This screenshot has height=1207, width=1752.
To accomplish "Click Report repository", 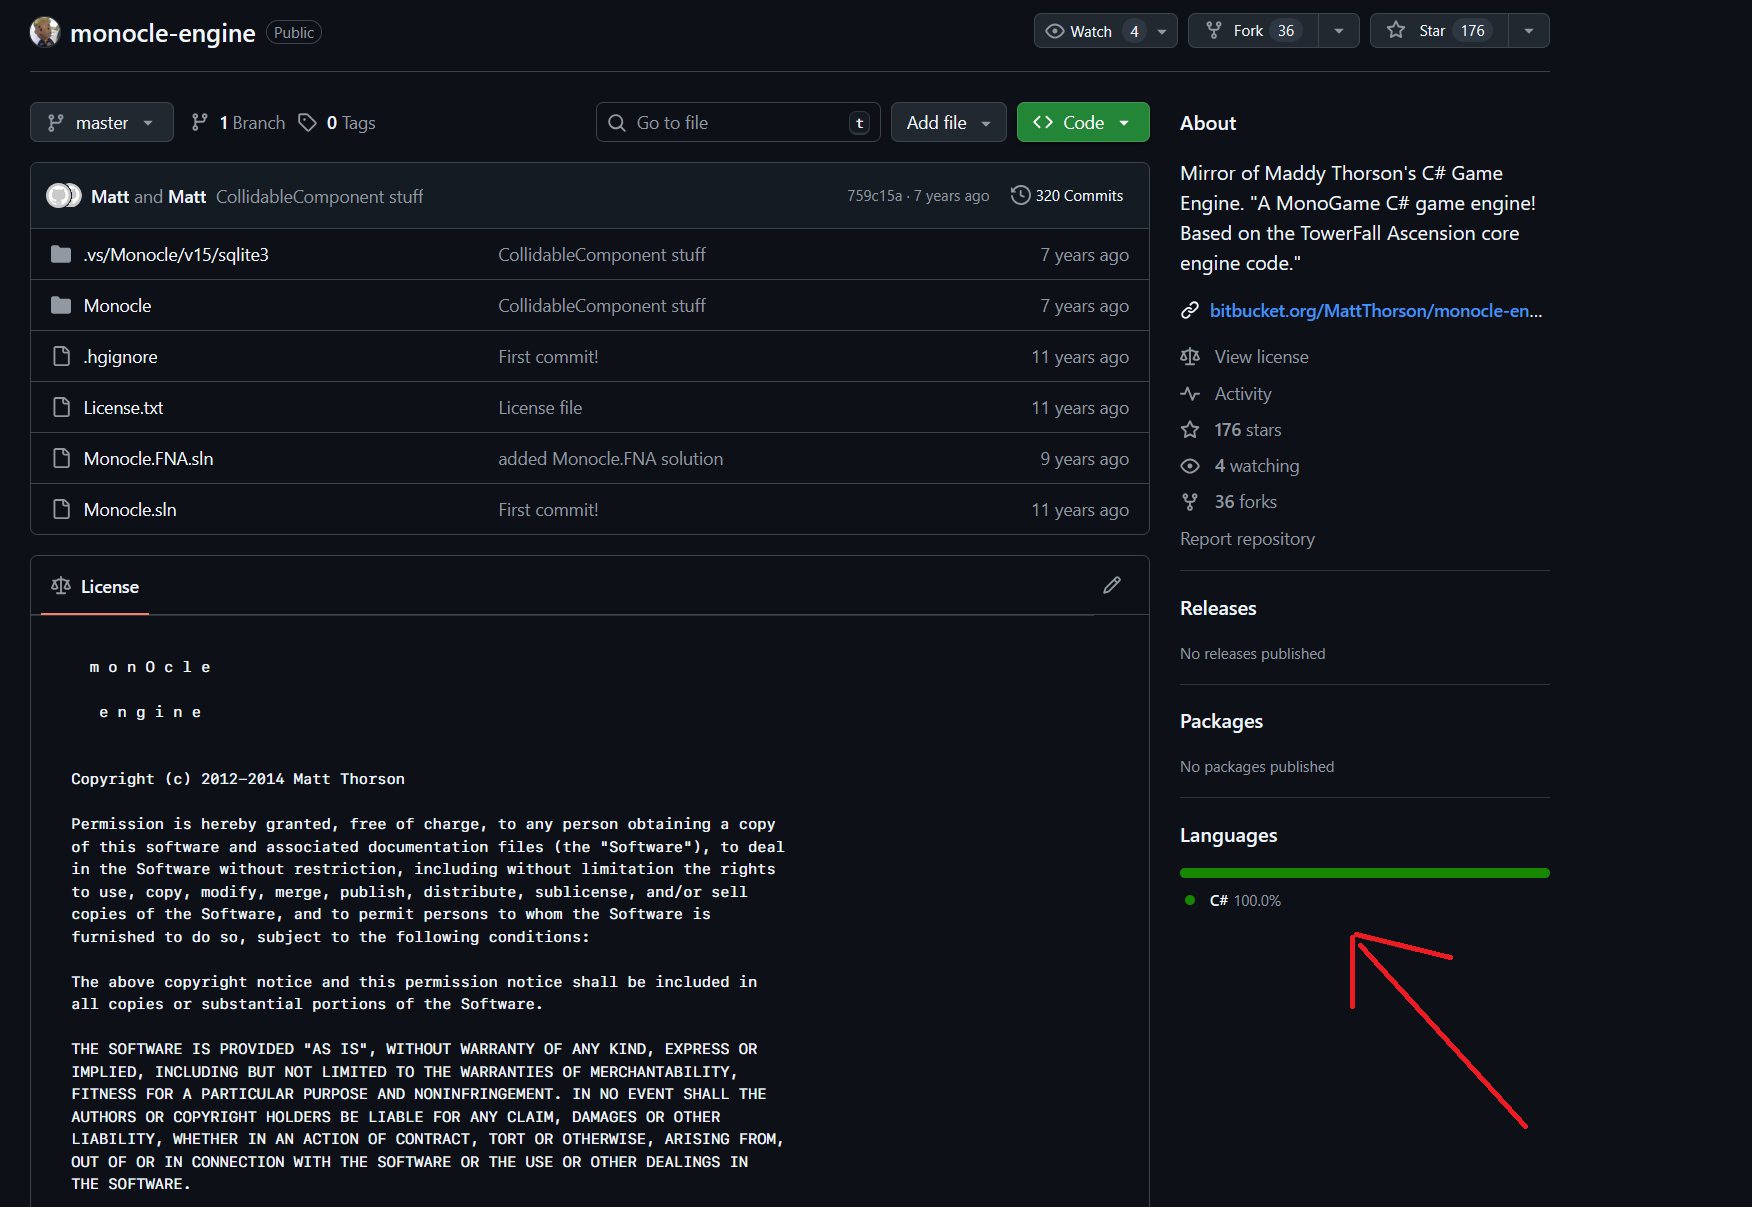I will point(1247,539).
